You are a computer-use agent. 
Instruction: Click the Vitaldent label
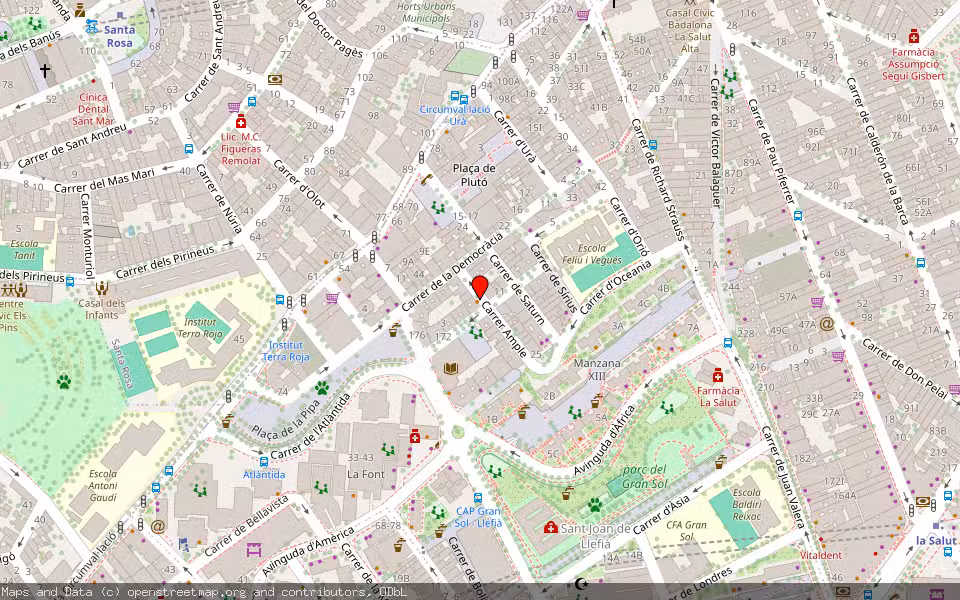(x=821, y=555)
